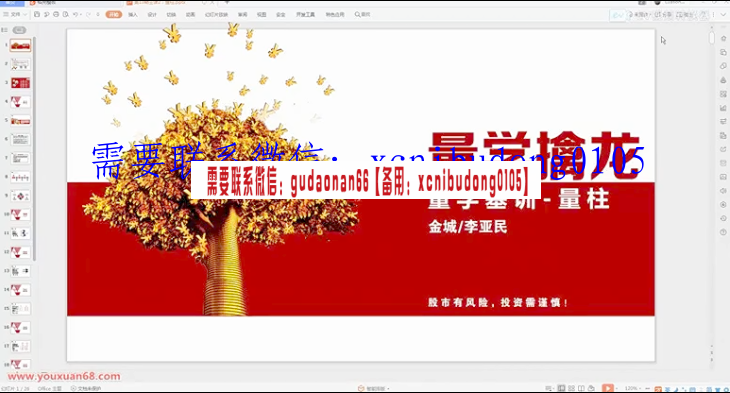Image resolution: width=730 pixels, height=393 pixels.
Task: Select slide 10 thumbnail
Action: click(x=20, y=215)
